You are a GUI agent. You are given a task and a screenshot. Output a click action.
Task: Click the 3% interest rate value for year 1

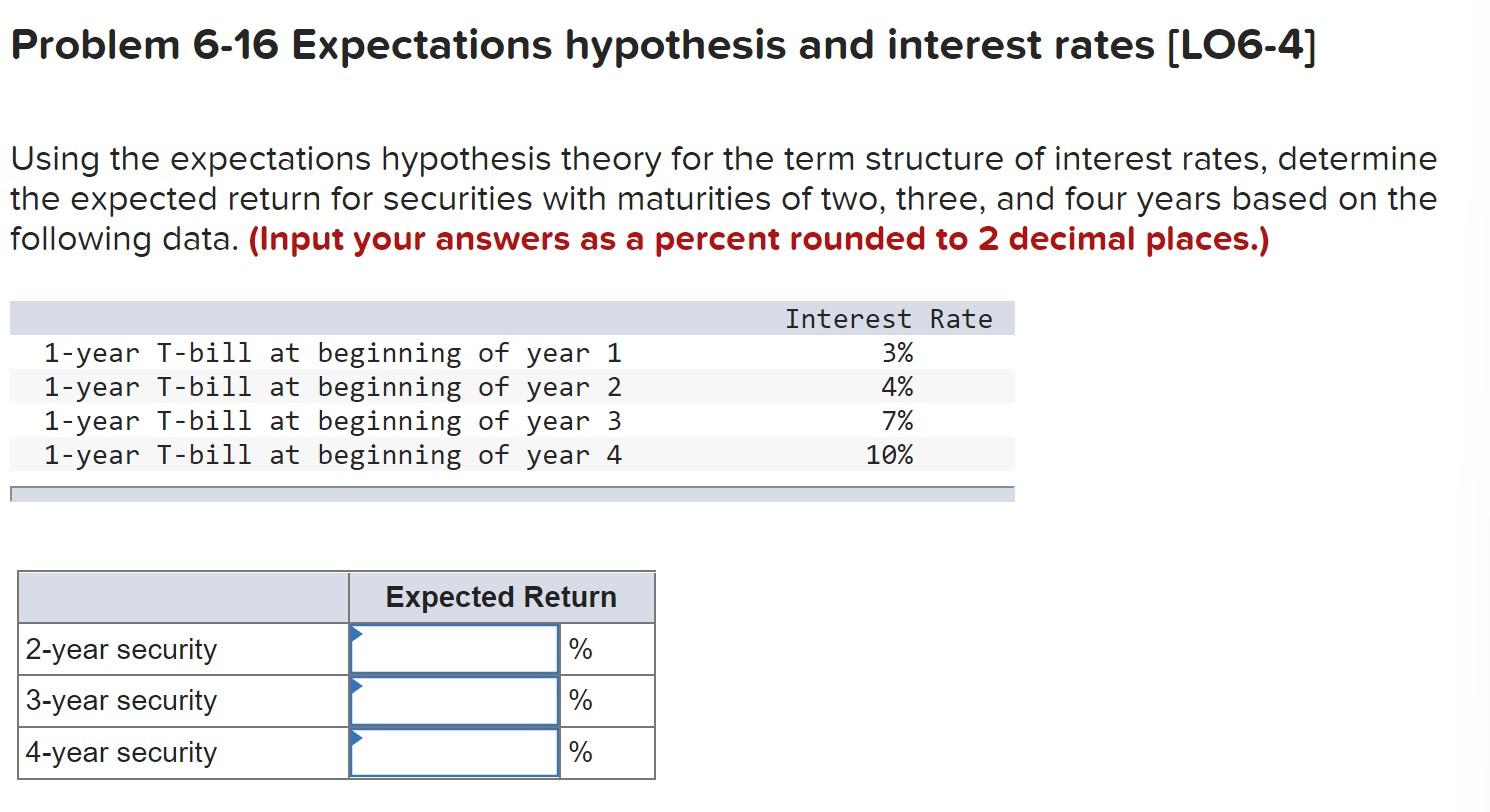pos(898,352)
